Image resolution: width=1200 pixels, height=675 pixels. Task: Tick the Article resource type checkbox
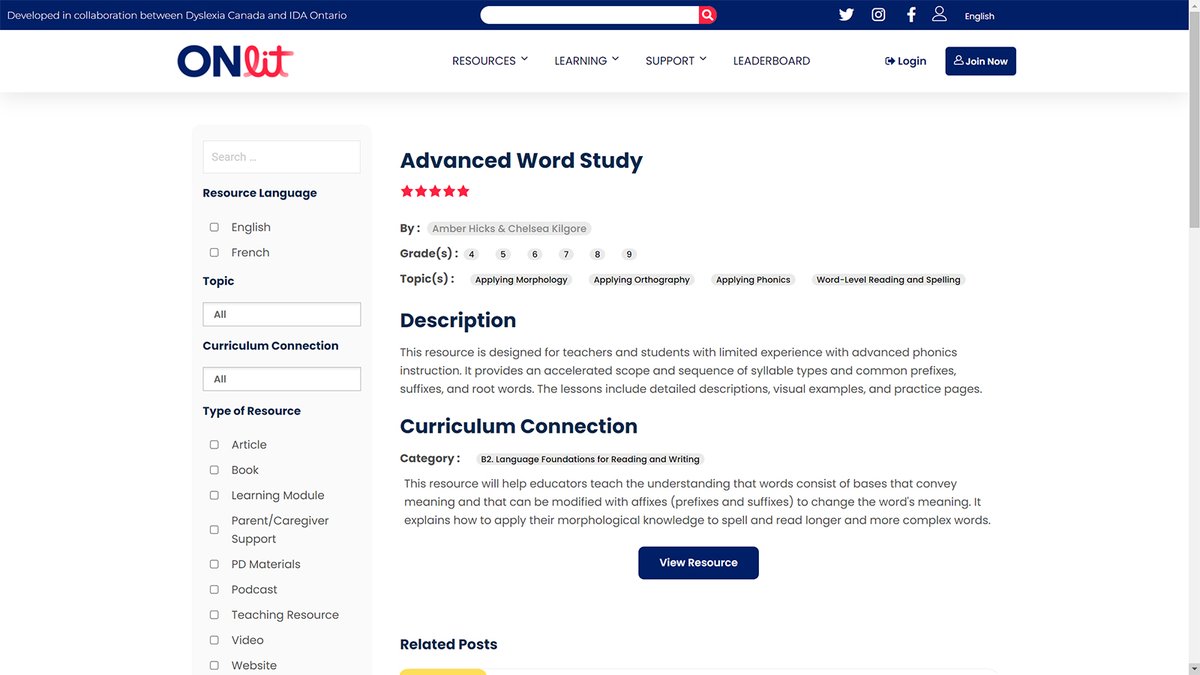214,444
